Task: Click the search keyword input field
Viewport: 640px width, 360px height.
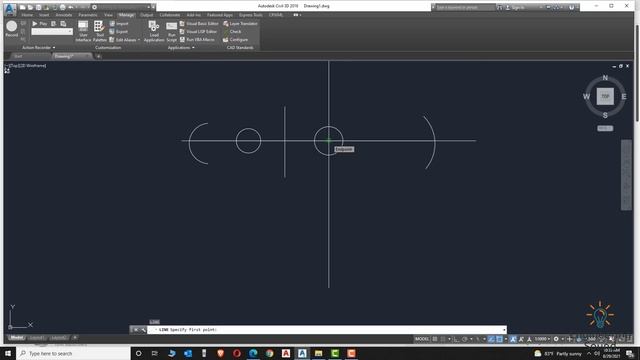Action: [x=465, y=7]
